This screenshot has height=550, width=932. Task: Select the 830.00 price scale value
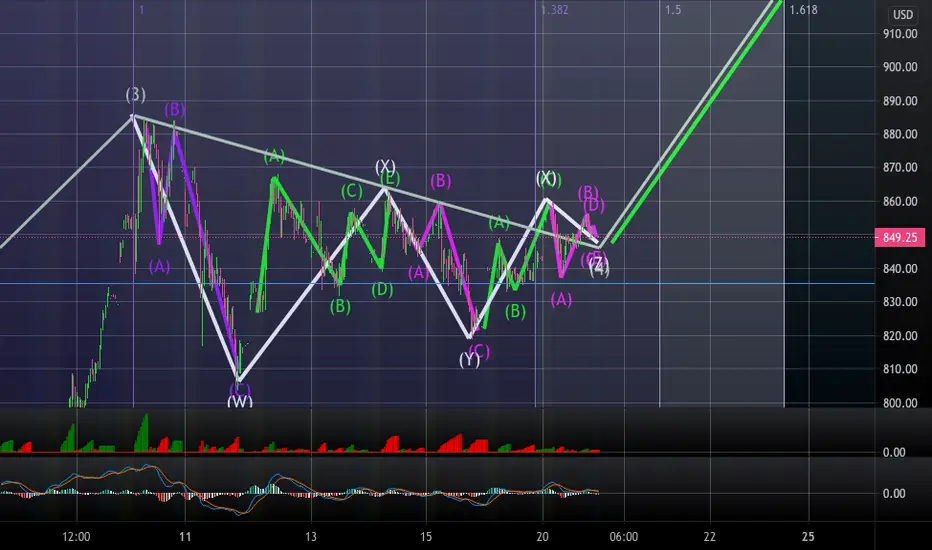(x=900, y=302)
